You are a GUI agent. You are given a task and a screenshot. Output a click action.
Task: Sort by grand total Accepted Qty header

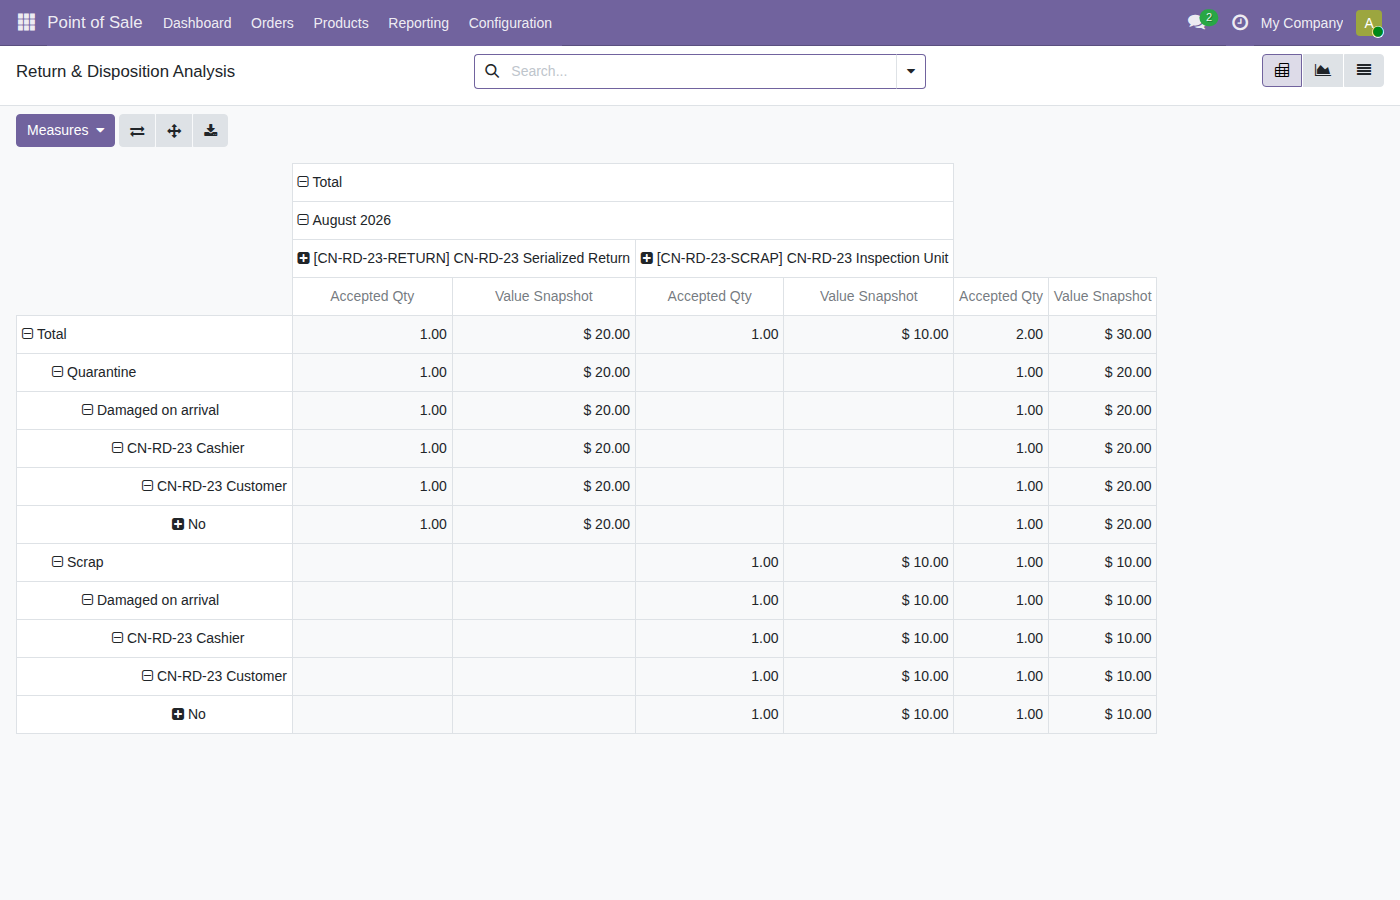1001,296
